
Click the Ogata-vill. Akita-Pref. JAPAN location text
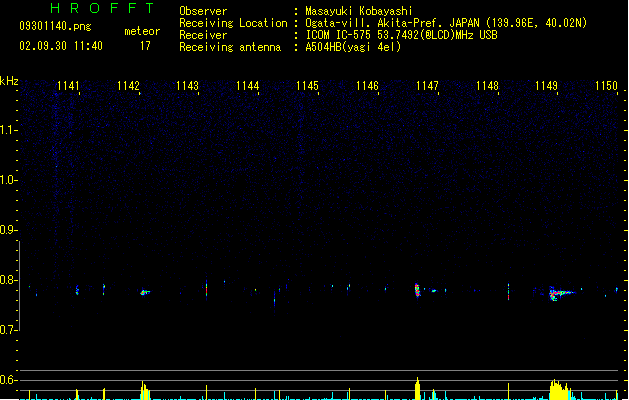pos(446,23)
